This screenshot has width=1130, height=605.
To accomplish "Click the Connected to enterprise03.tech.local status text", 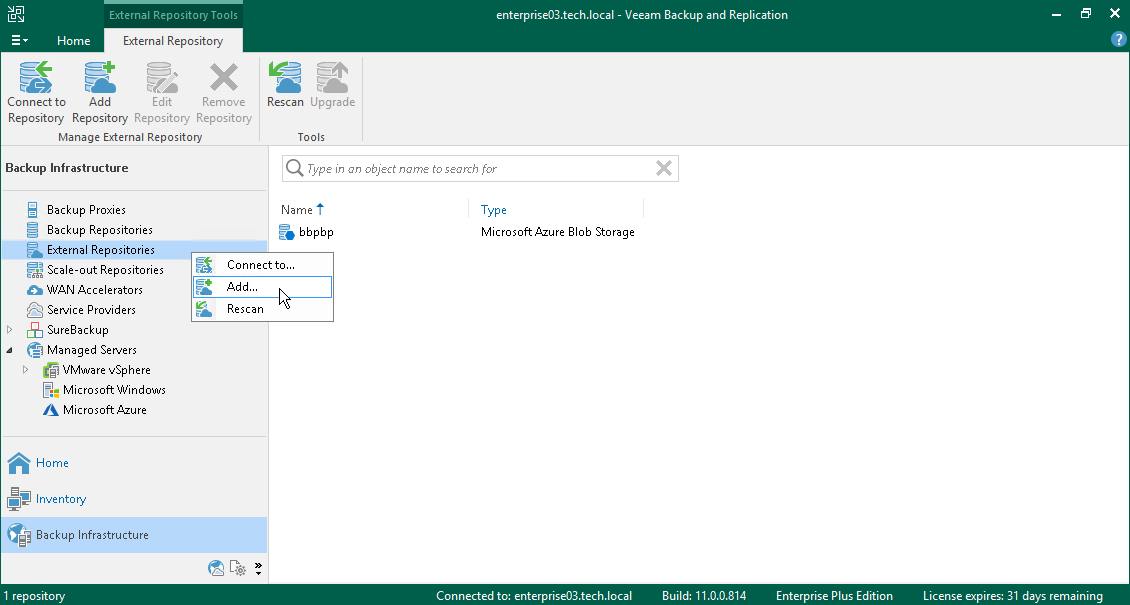I will [534, 596].
